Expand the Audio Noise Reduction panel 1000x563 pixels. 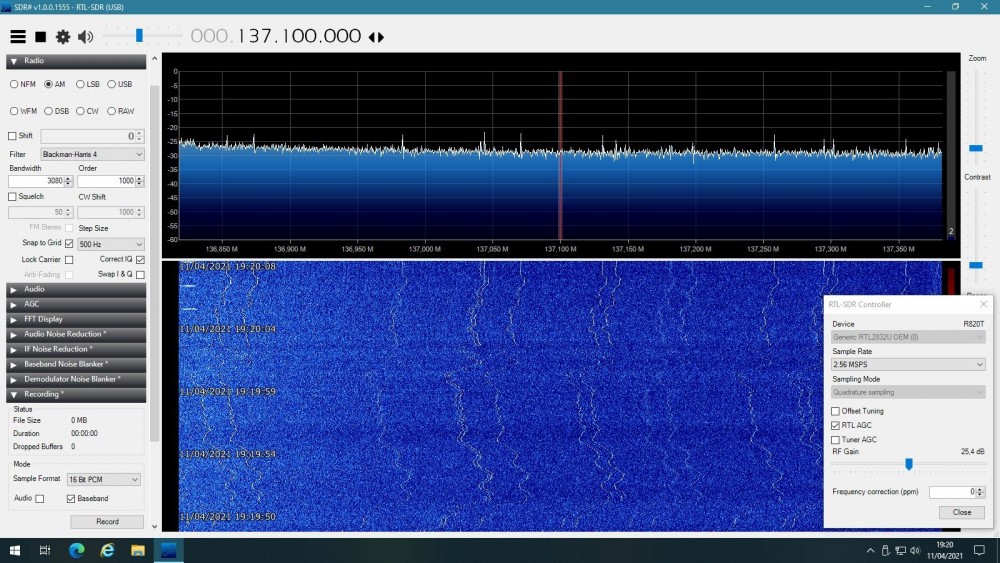tap(76, 334)
